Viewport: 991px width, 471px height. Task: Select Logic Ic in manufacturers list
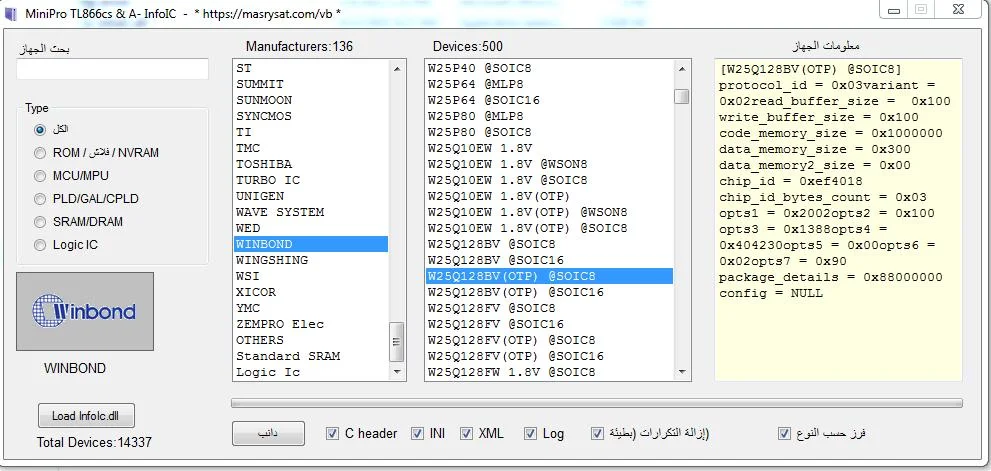pos(311,372)
